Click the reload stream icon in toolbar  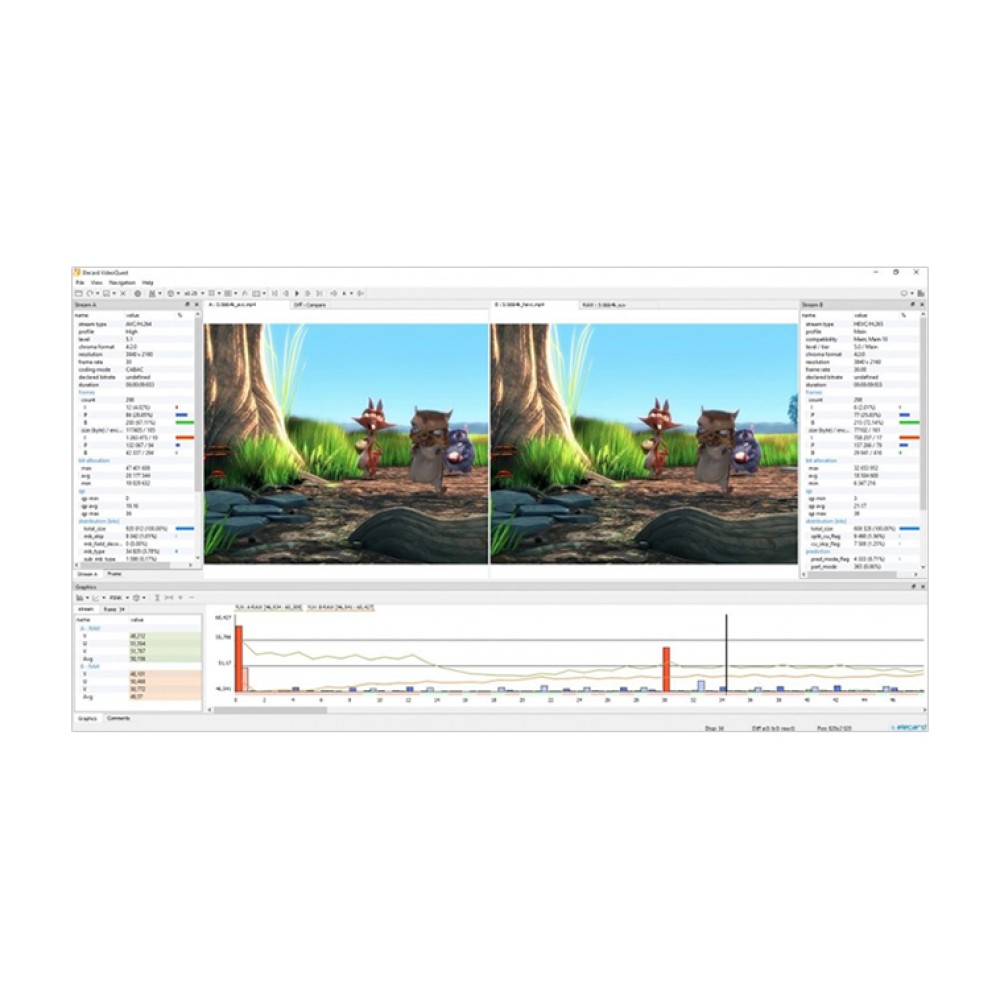pos(91,293)
